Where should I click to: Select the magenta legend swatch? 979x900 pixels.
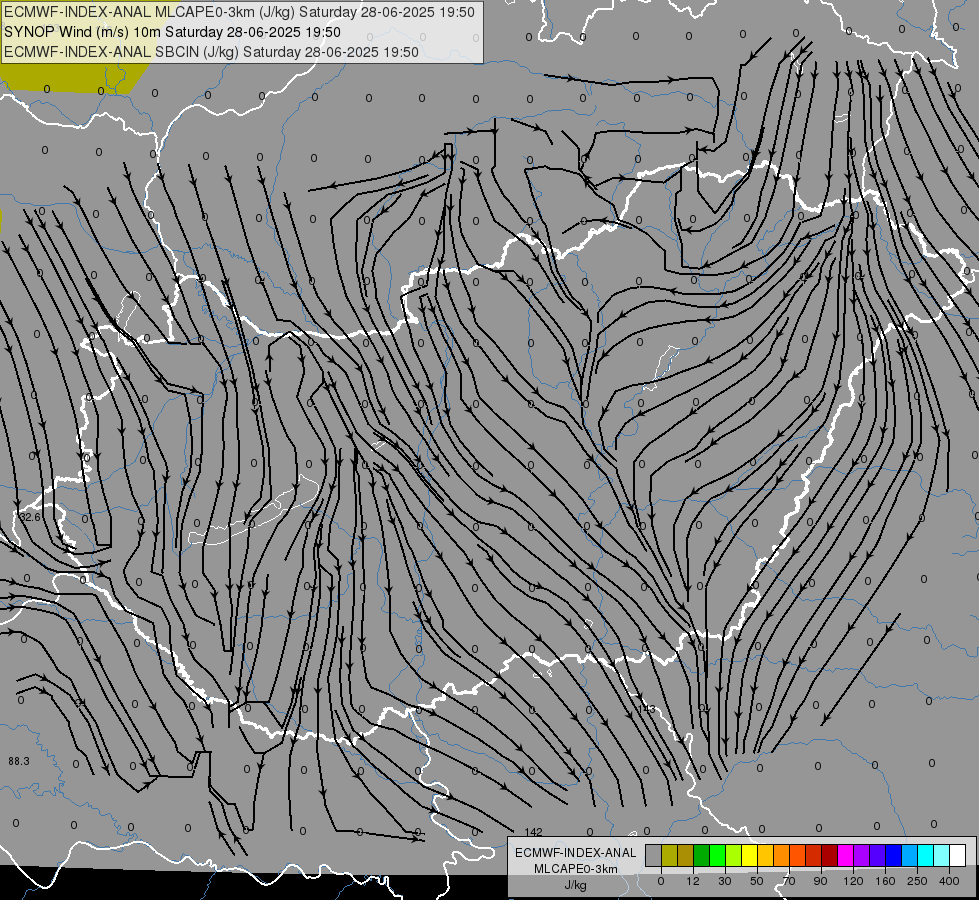[845, 855]
